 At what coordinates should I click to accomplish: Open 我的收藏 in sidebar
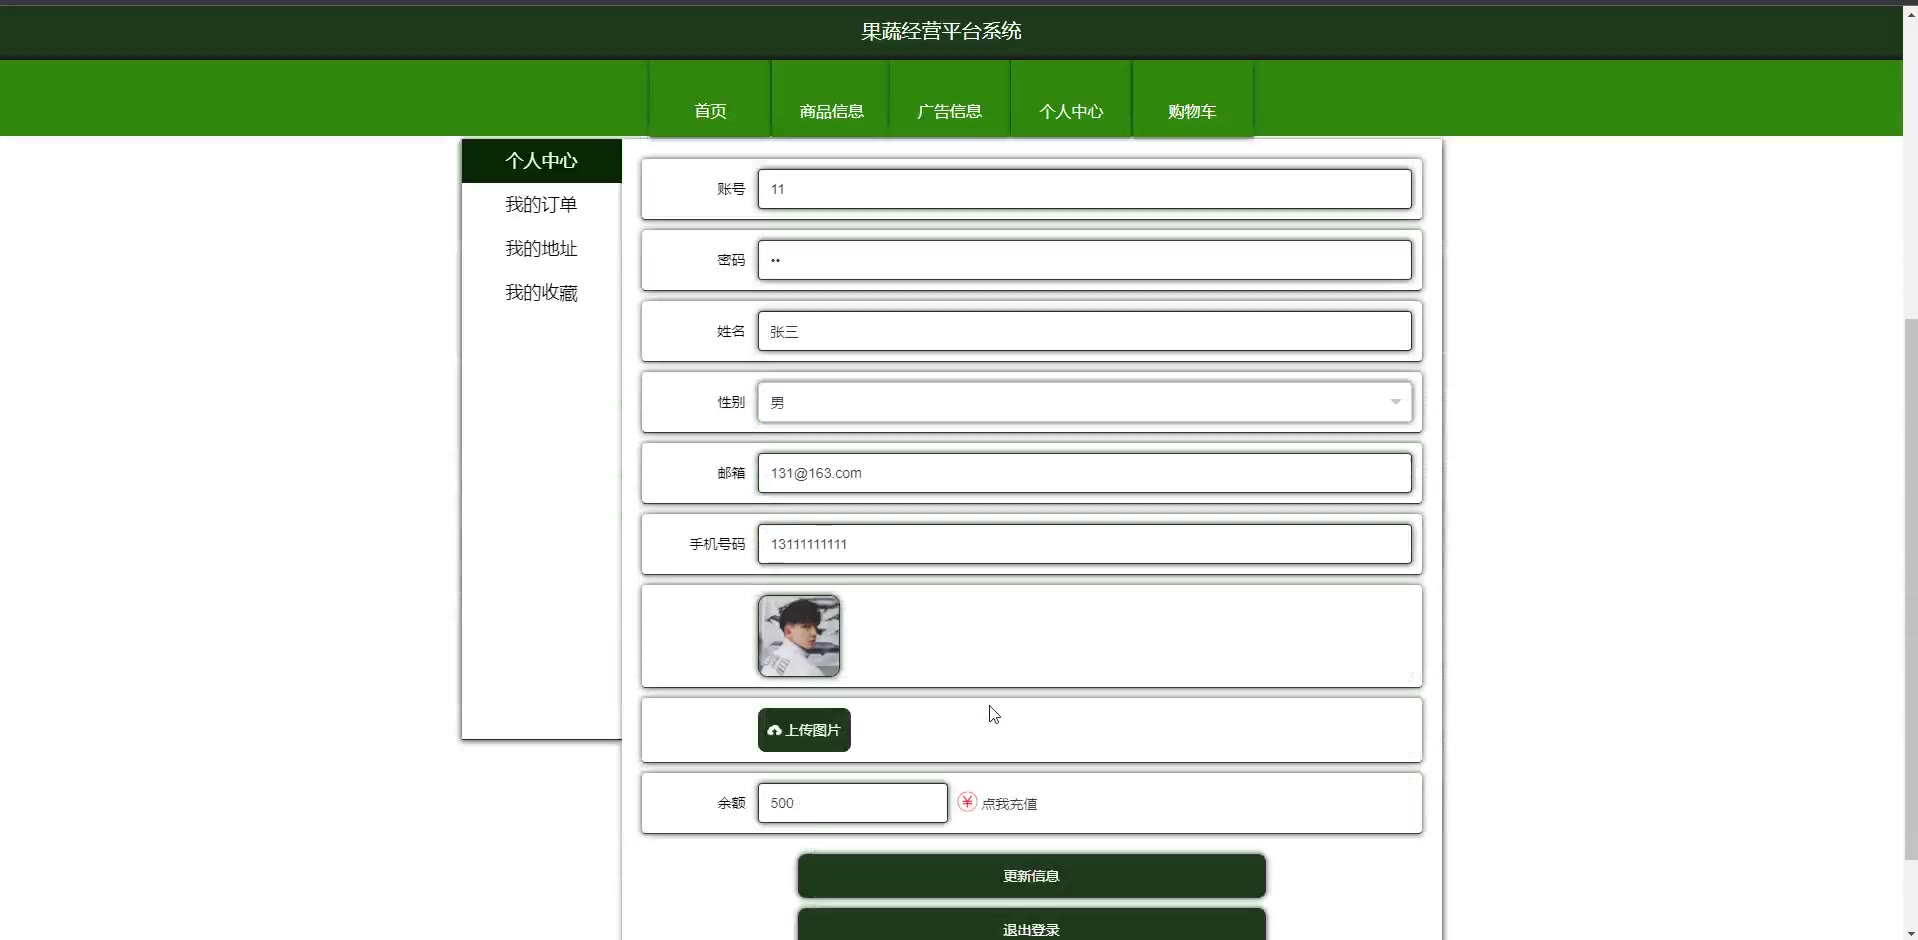541,293
